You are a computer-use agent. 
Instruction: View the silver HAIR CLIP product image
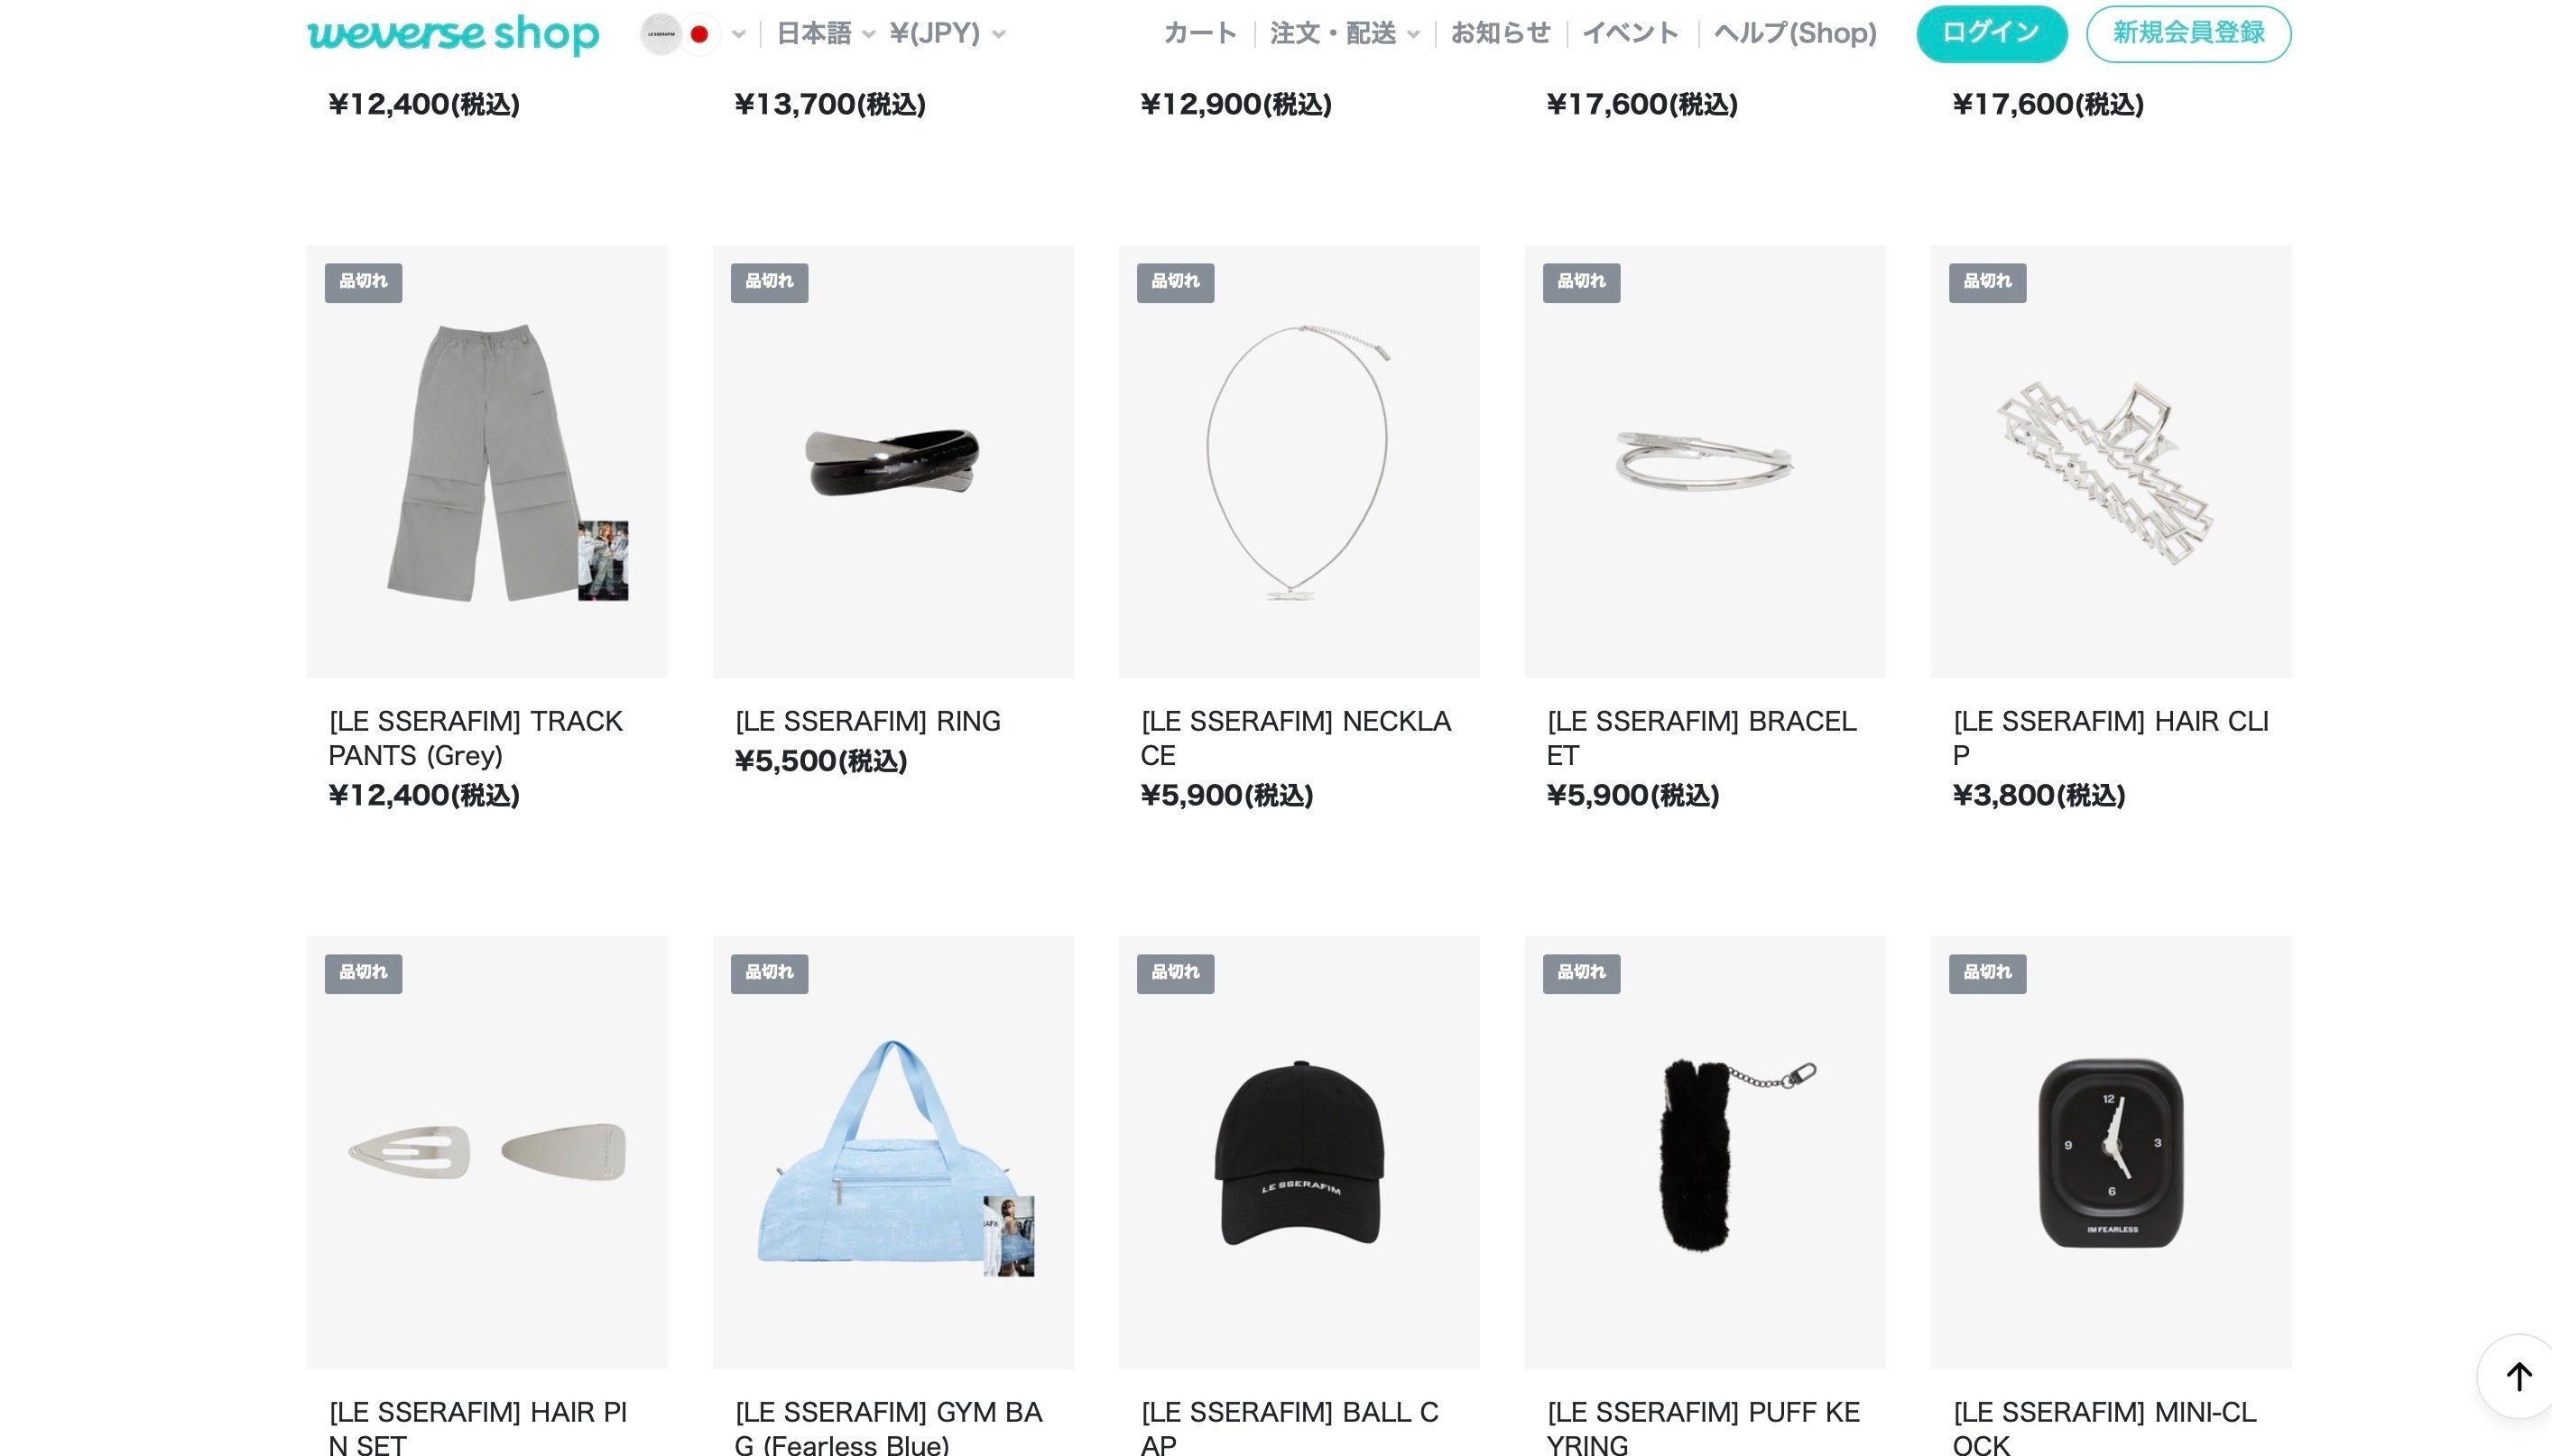pos(2111,461)
